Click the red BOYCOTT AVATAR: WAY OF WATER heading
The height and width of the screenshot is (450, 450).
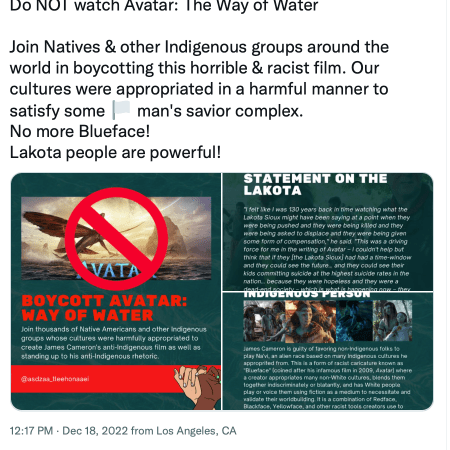pos(104,308)
